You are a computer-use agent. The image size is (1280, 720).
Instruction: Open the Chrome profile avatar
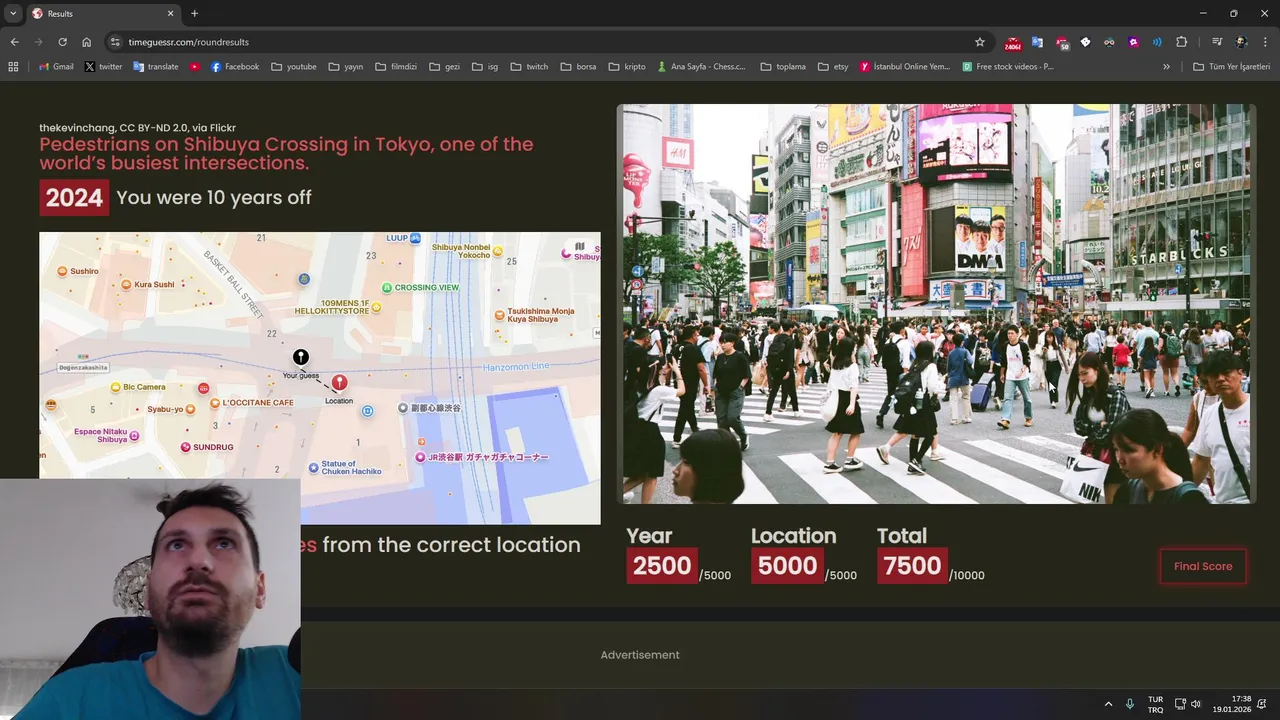click(x=1241, y=42)
